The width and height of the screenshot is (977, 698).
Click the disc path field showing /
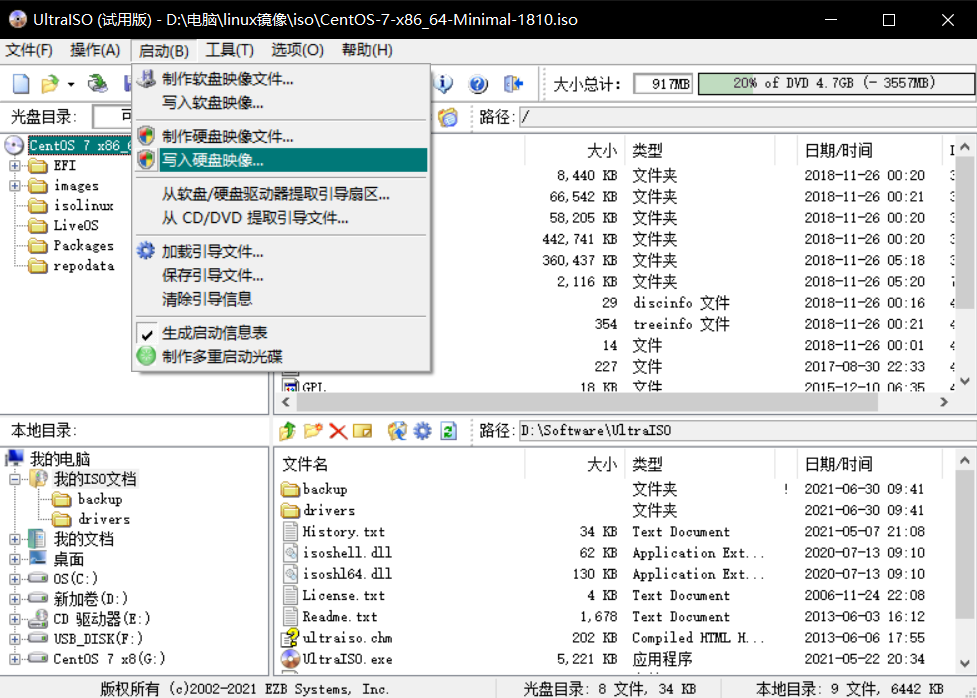[x=746, y=117]
